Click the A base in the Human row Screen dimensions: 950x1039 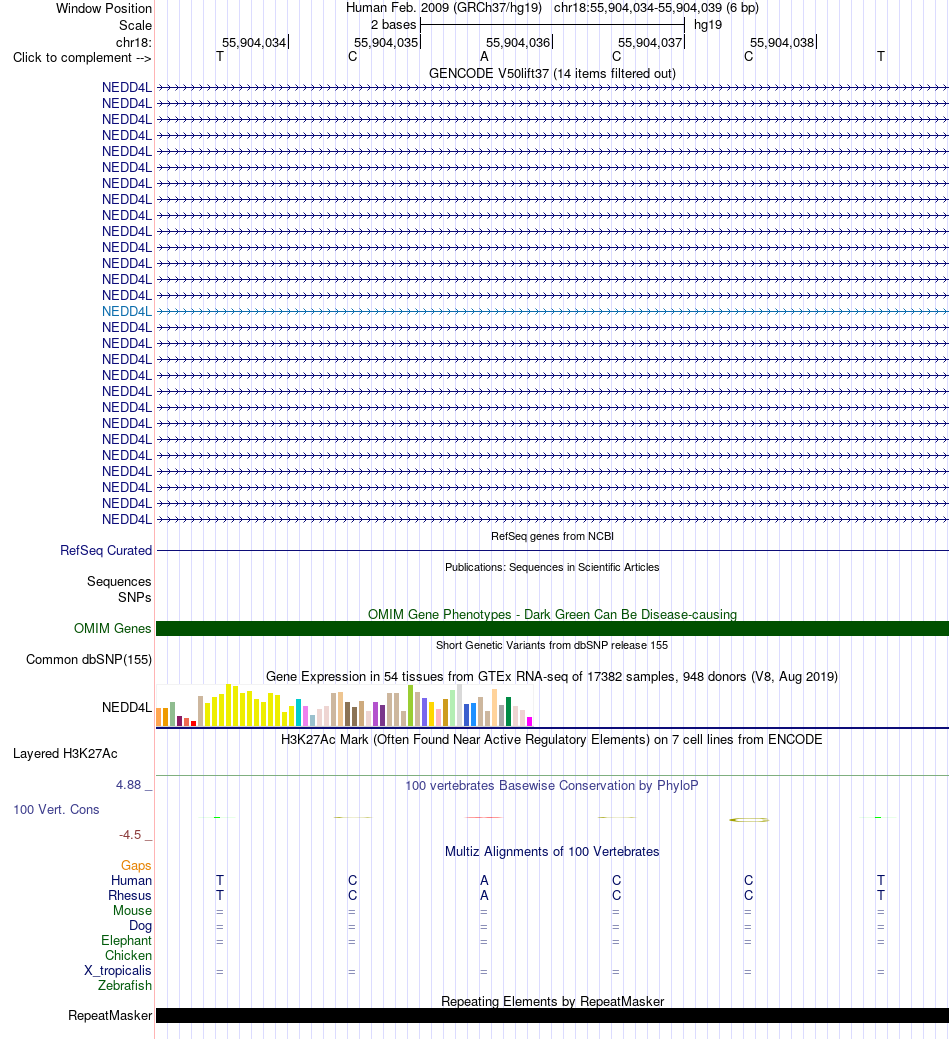[x=484, y=881]
